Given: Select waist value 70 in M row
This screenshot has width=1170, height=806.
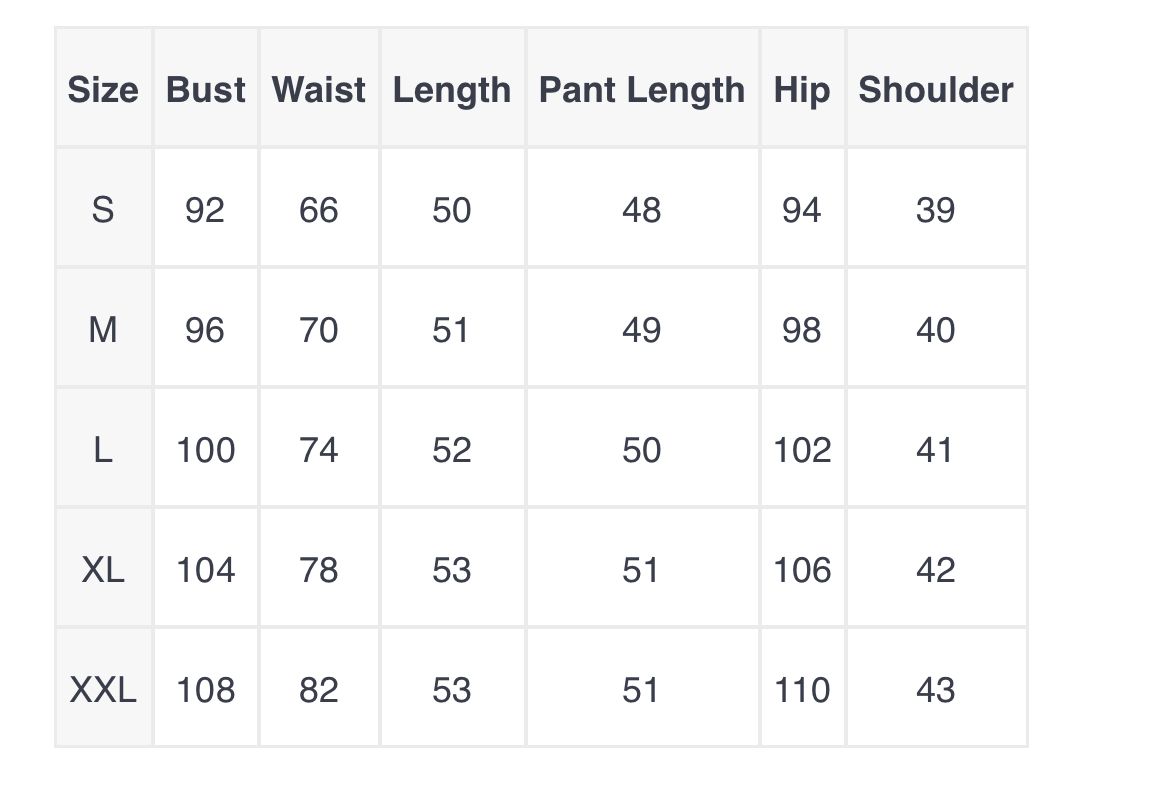Looking at the screenshot, I should point(319,330).
